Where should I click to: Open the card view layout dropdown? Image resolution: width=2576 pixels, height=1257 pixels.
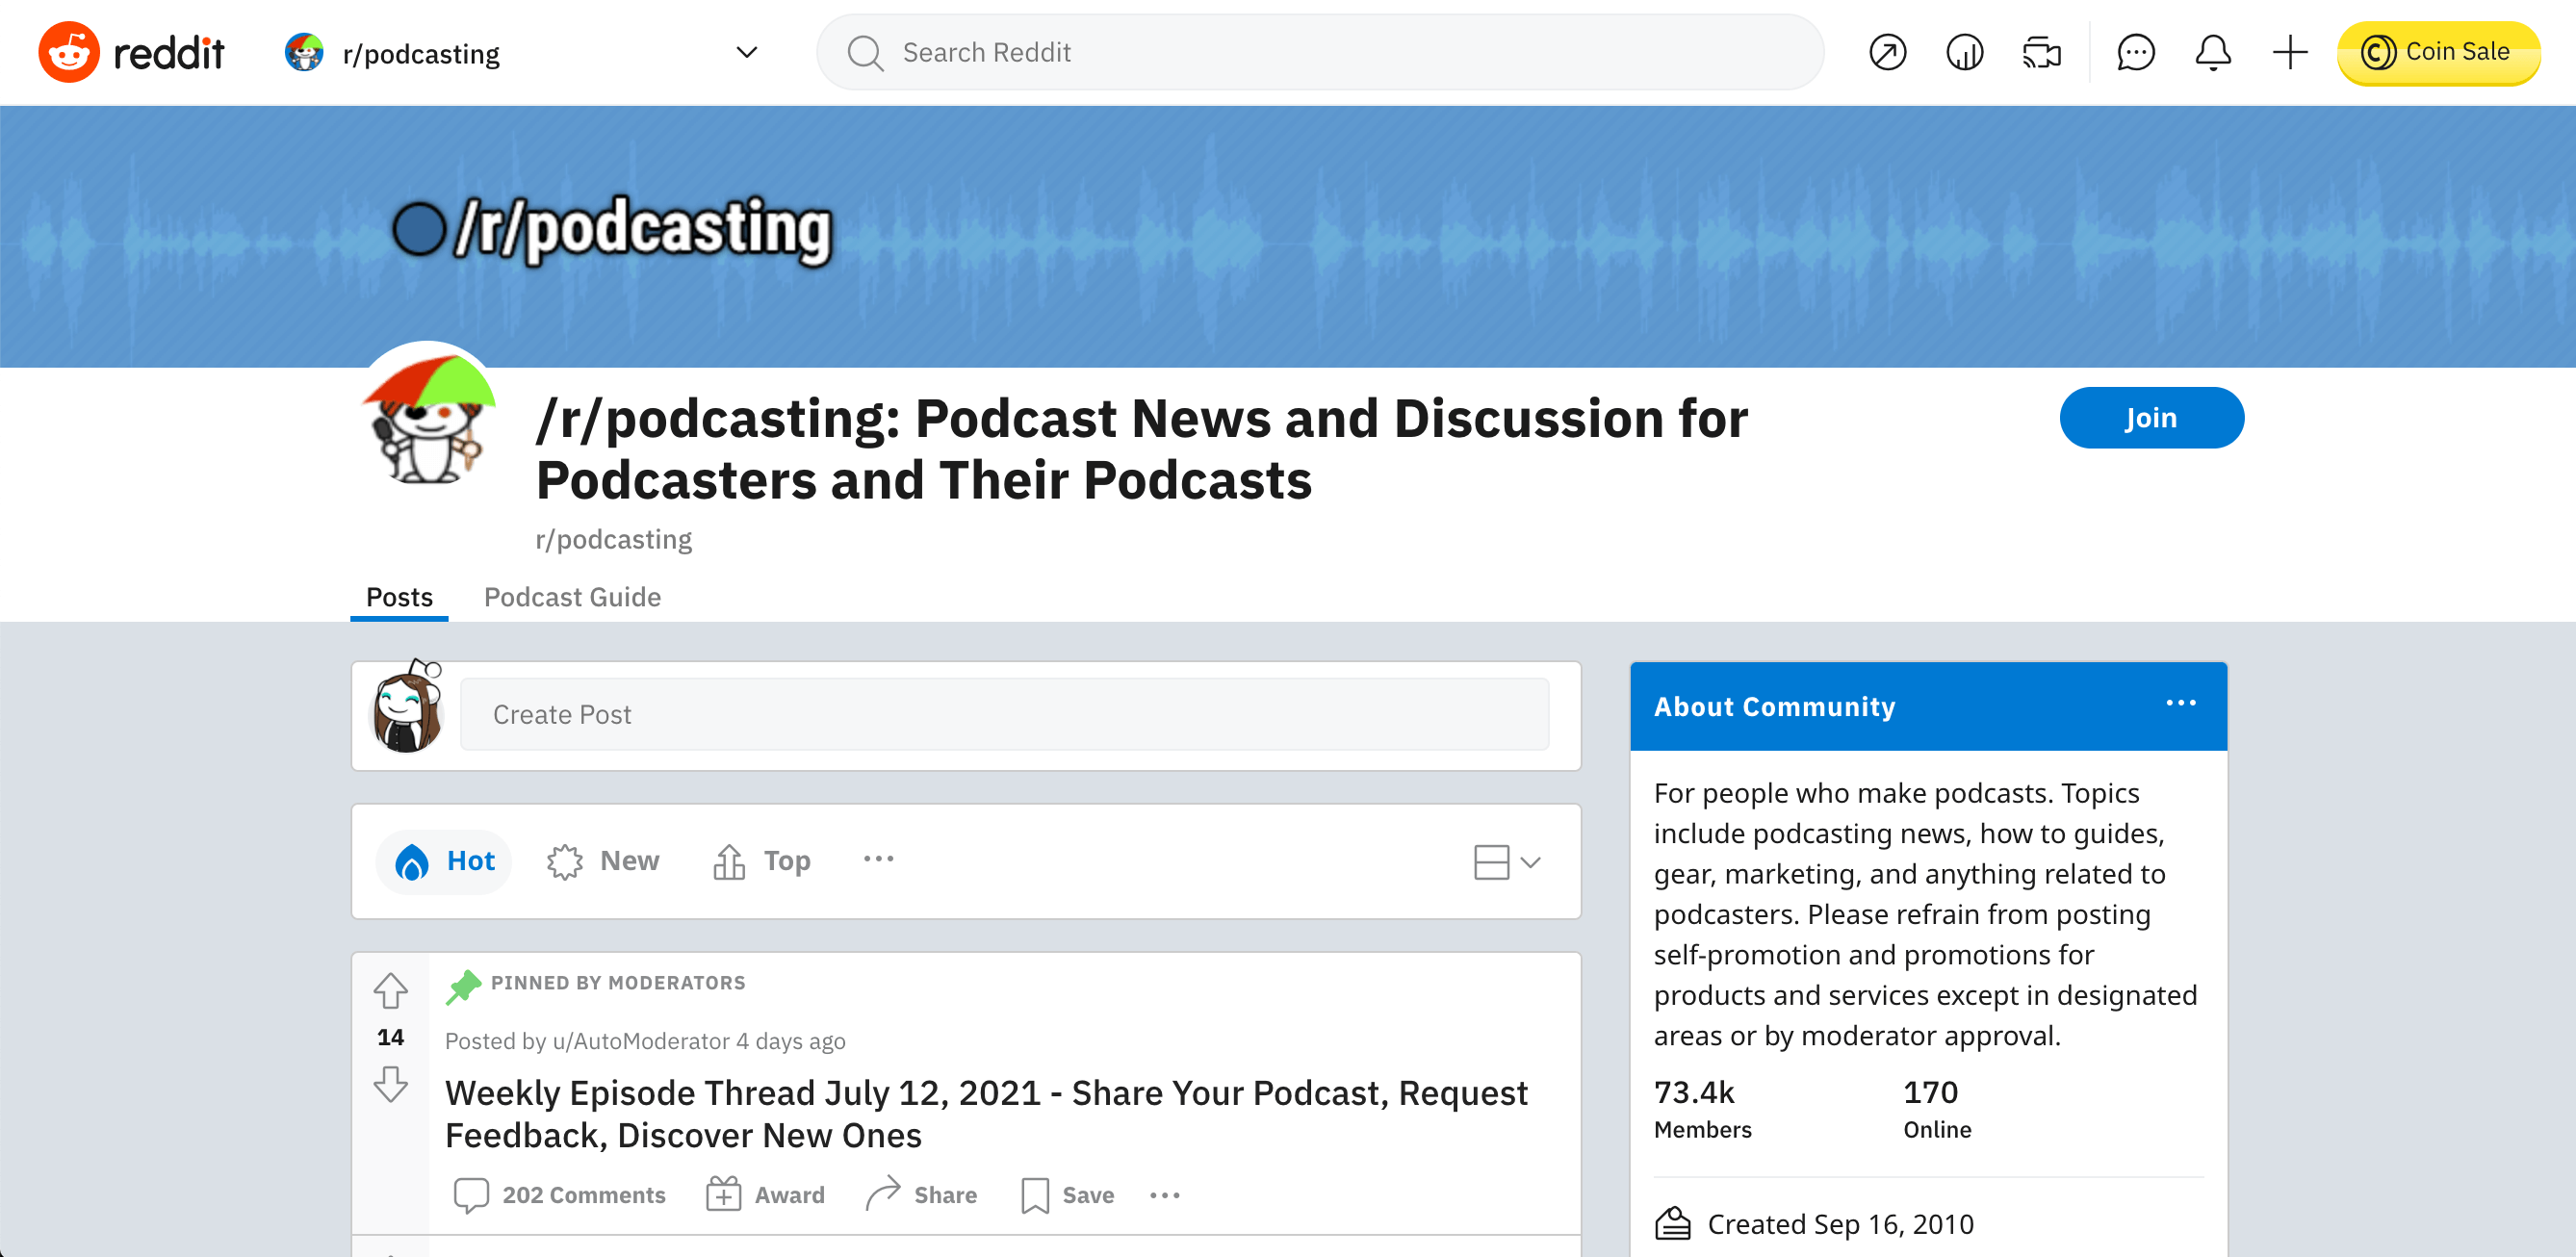1507,861
